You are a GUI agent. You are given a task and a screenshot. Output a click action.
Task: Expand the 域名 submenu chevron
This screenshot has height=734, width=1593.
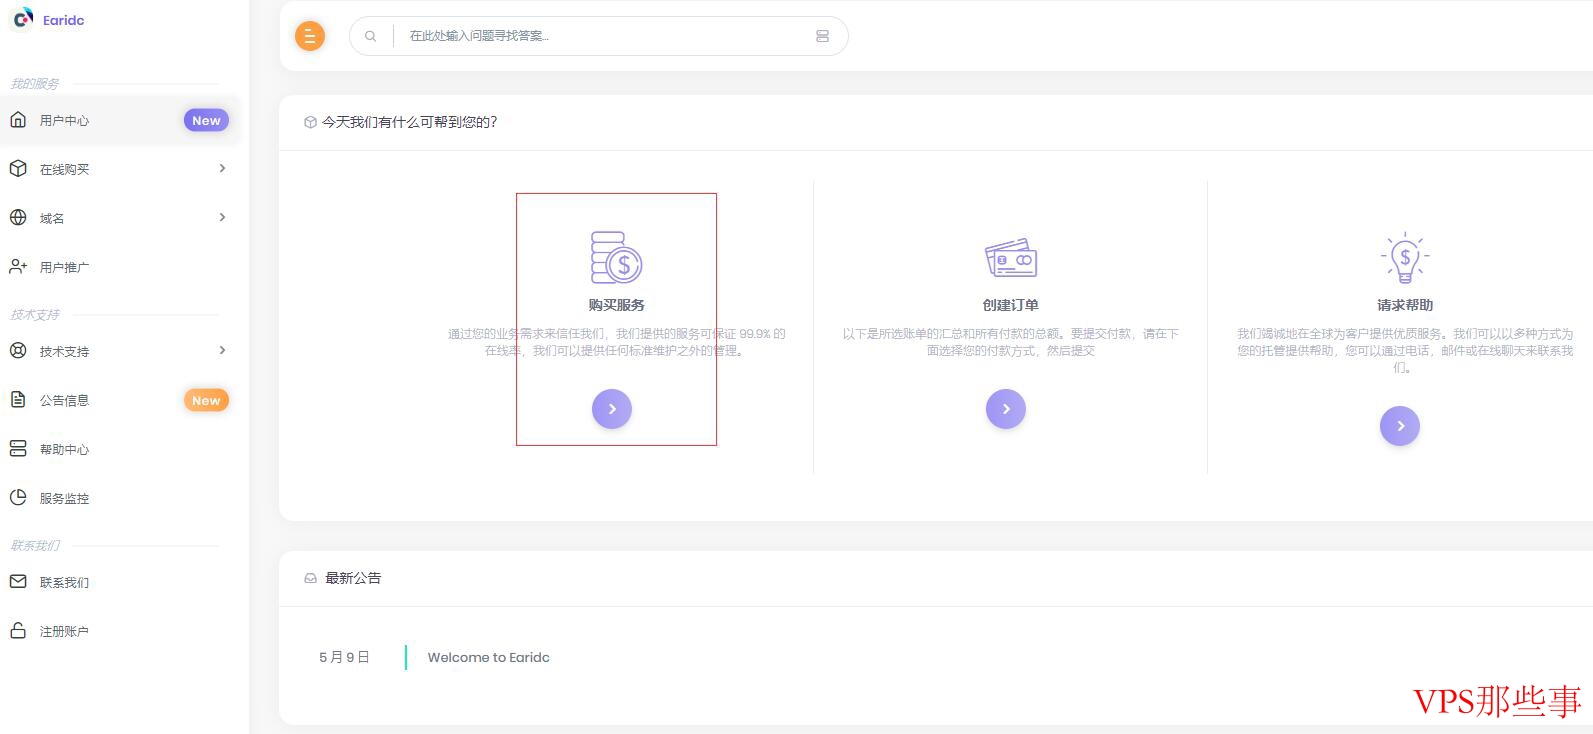(222, 217)
